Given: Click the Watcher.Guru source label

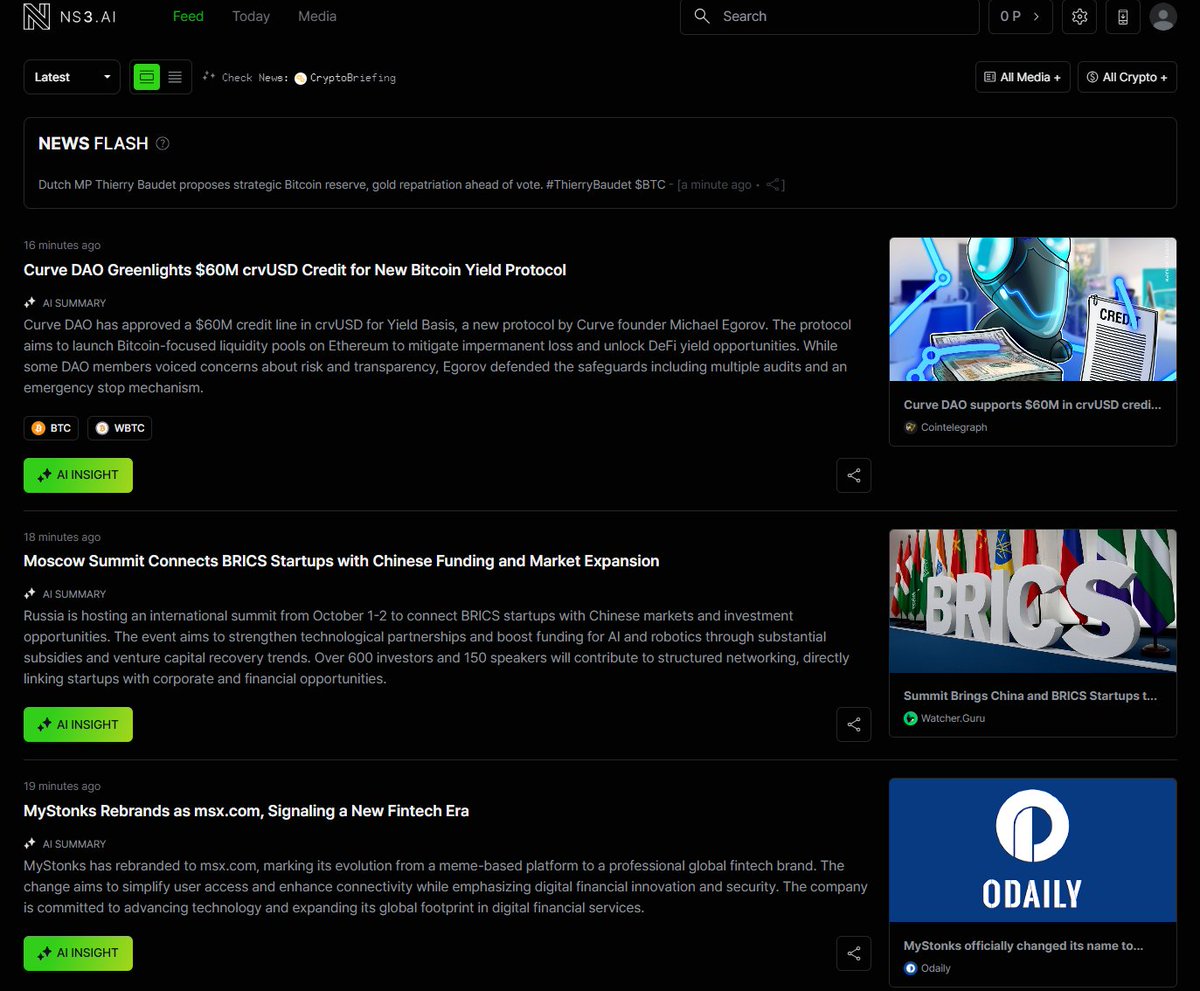Looking at the screenshot, I should 944,718.
